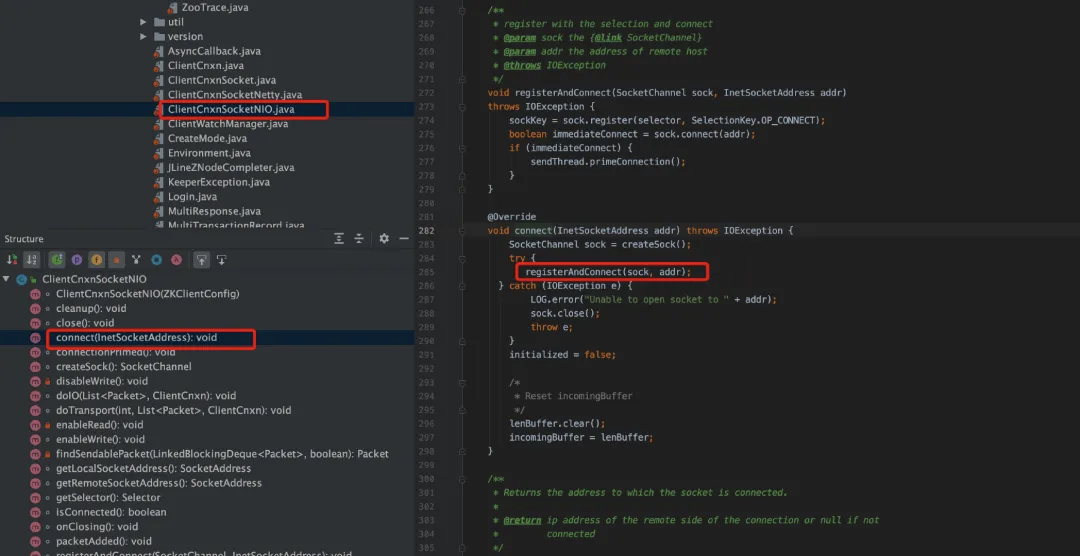Click the ClientCnxnSocket.java file icon

(160, 81)
